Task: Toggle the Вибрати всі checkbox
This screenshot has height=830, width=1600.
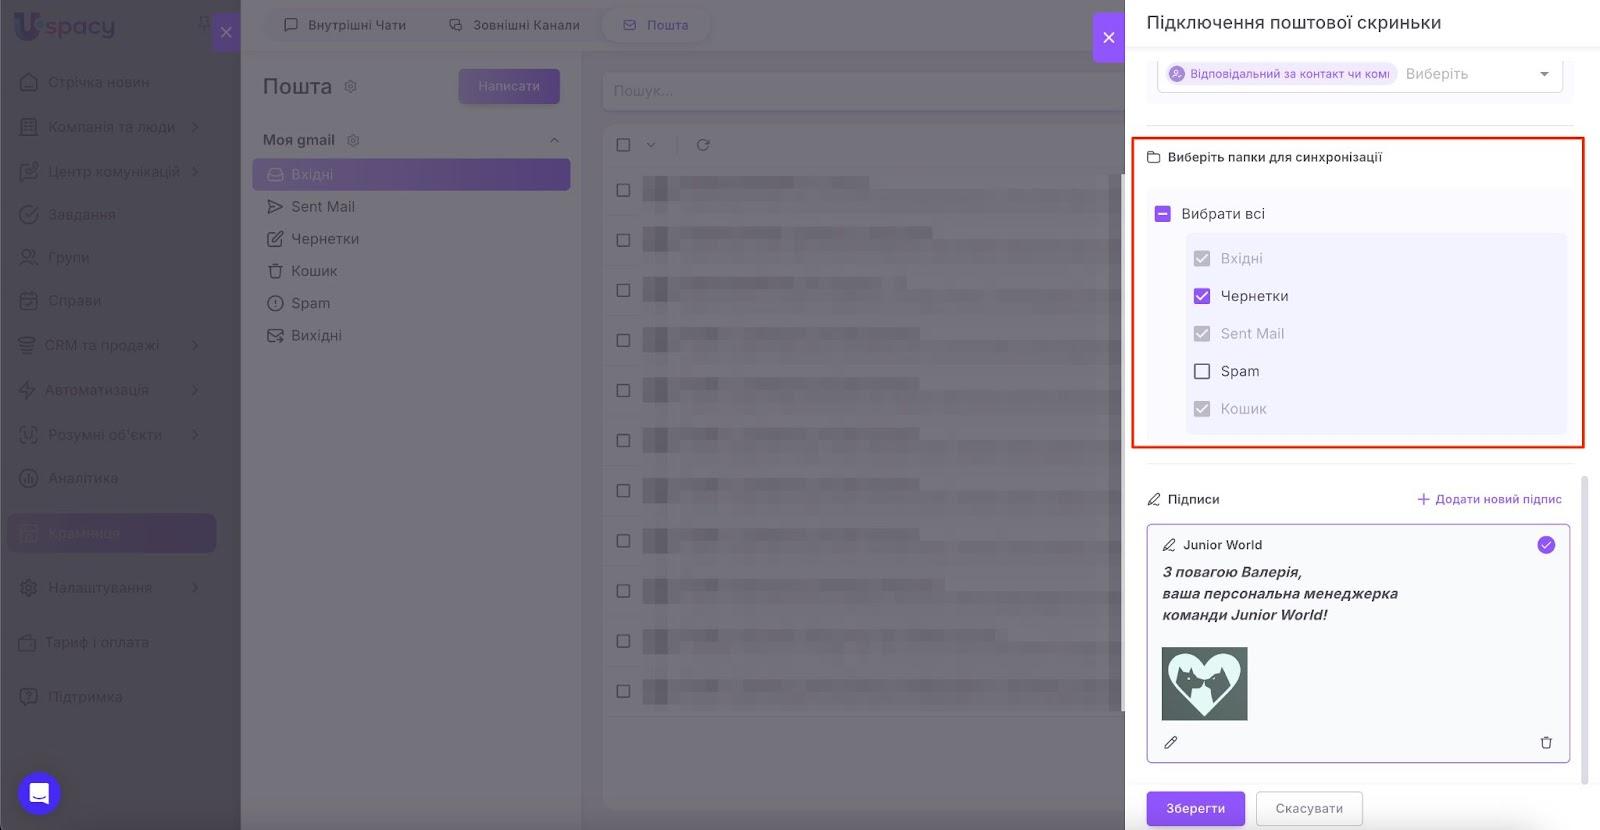Action: (x=1162, y=214)
